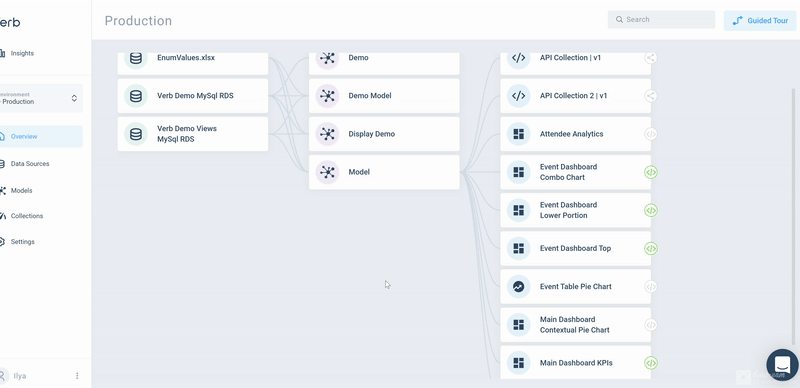Click into the Search field
Image resolution: width=800 pixels, height=388 pixels.
tap(661, 19)
